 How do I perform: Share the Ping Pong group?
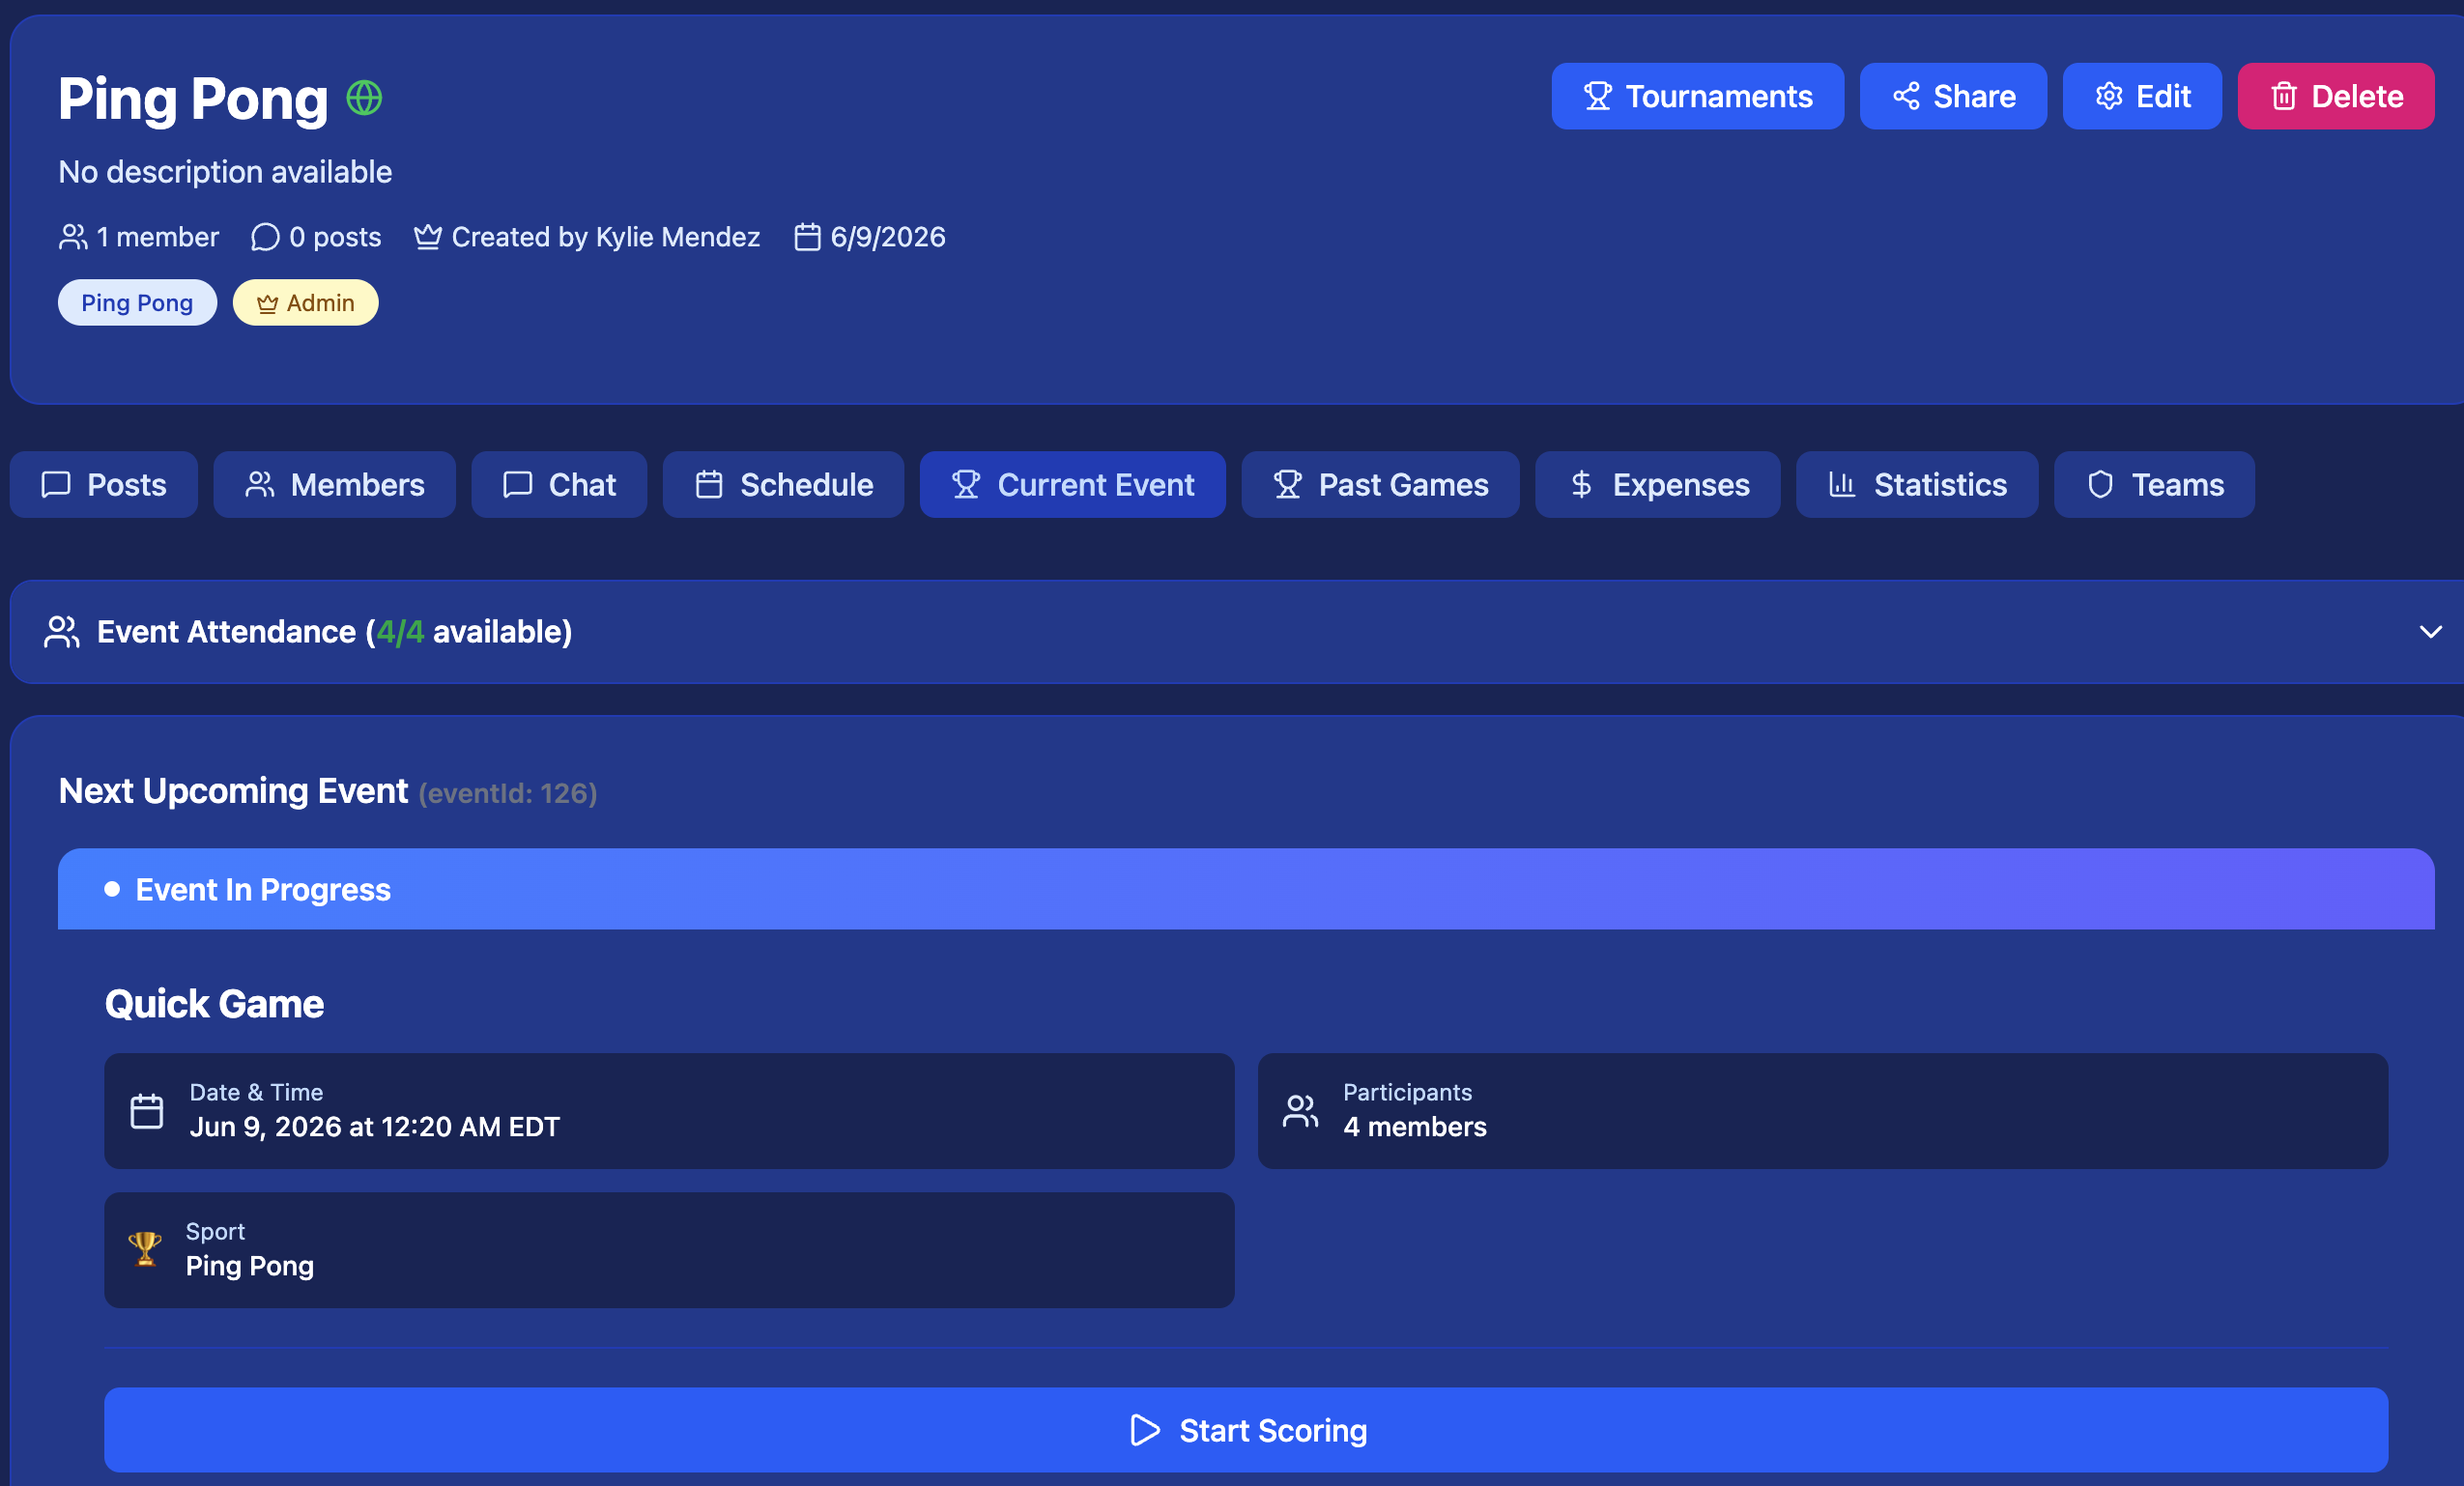[x=1953, y=96]
